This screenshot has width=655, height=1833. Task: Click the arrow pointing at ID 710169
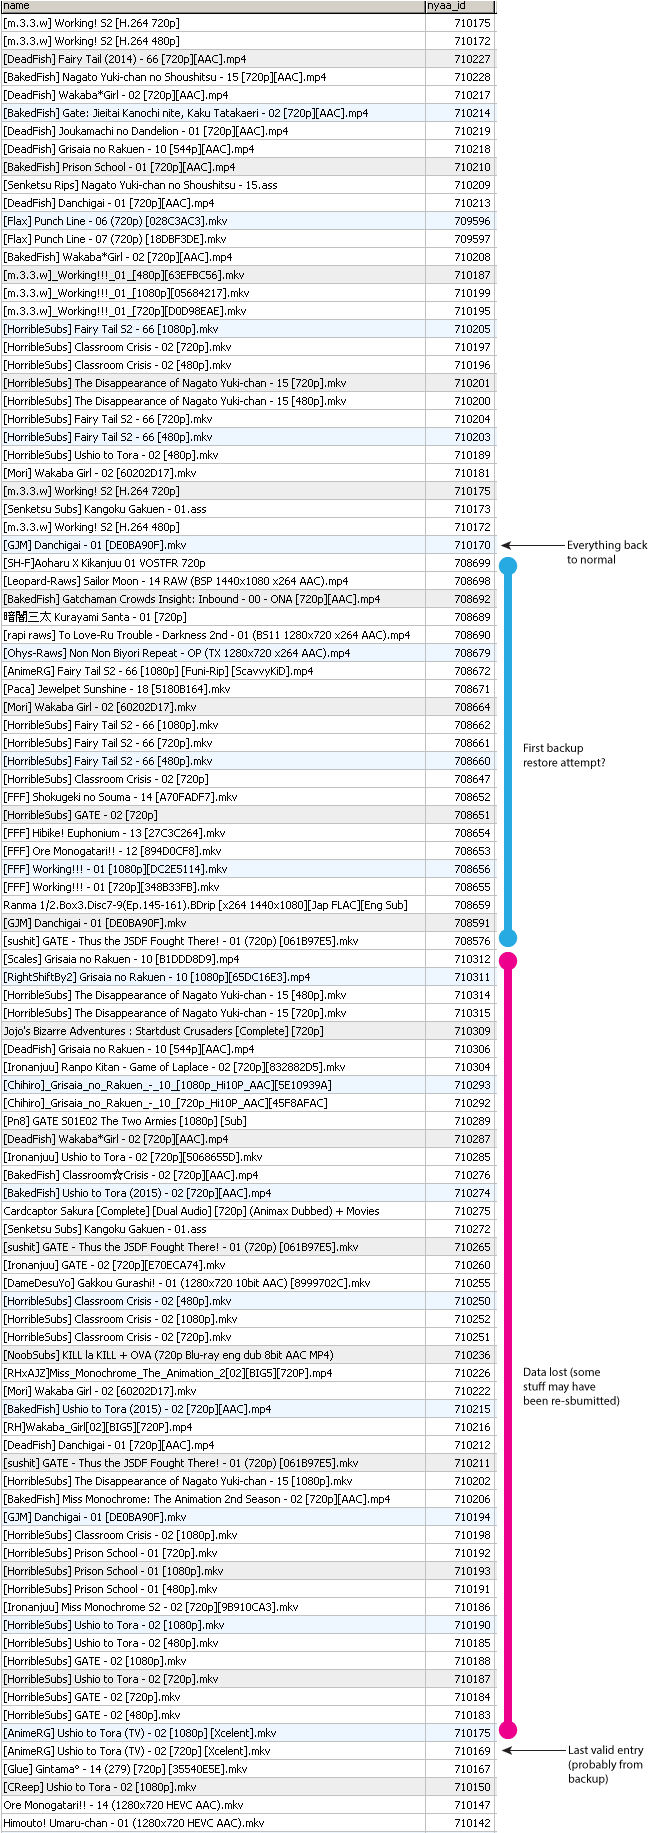pyautogui.click(x=530, y=1751)
